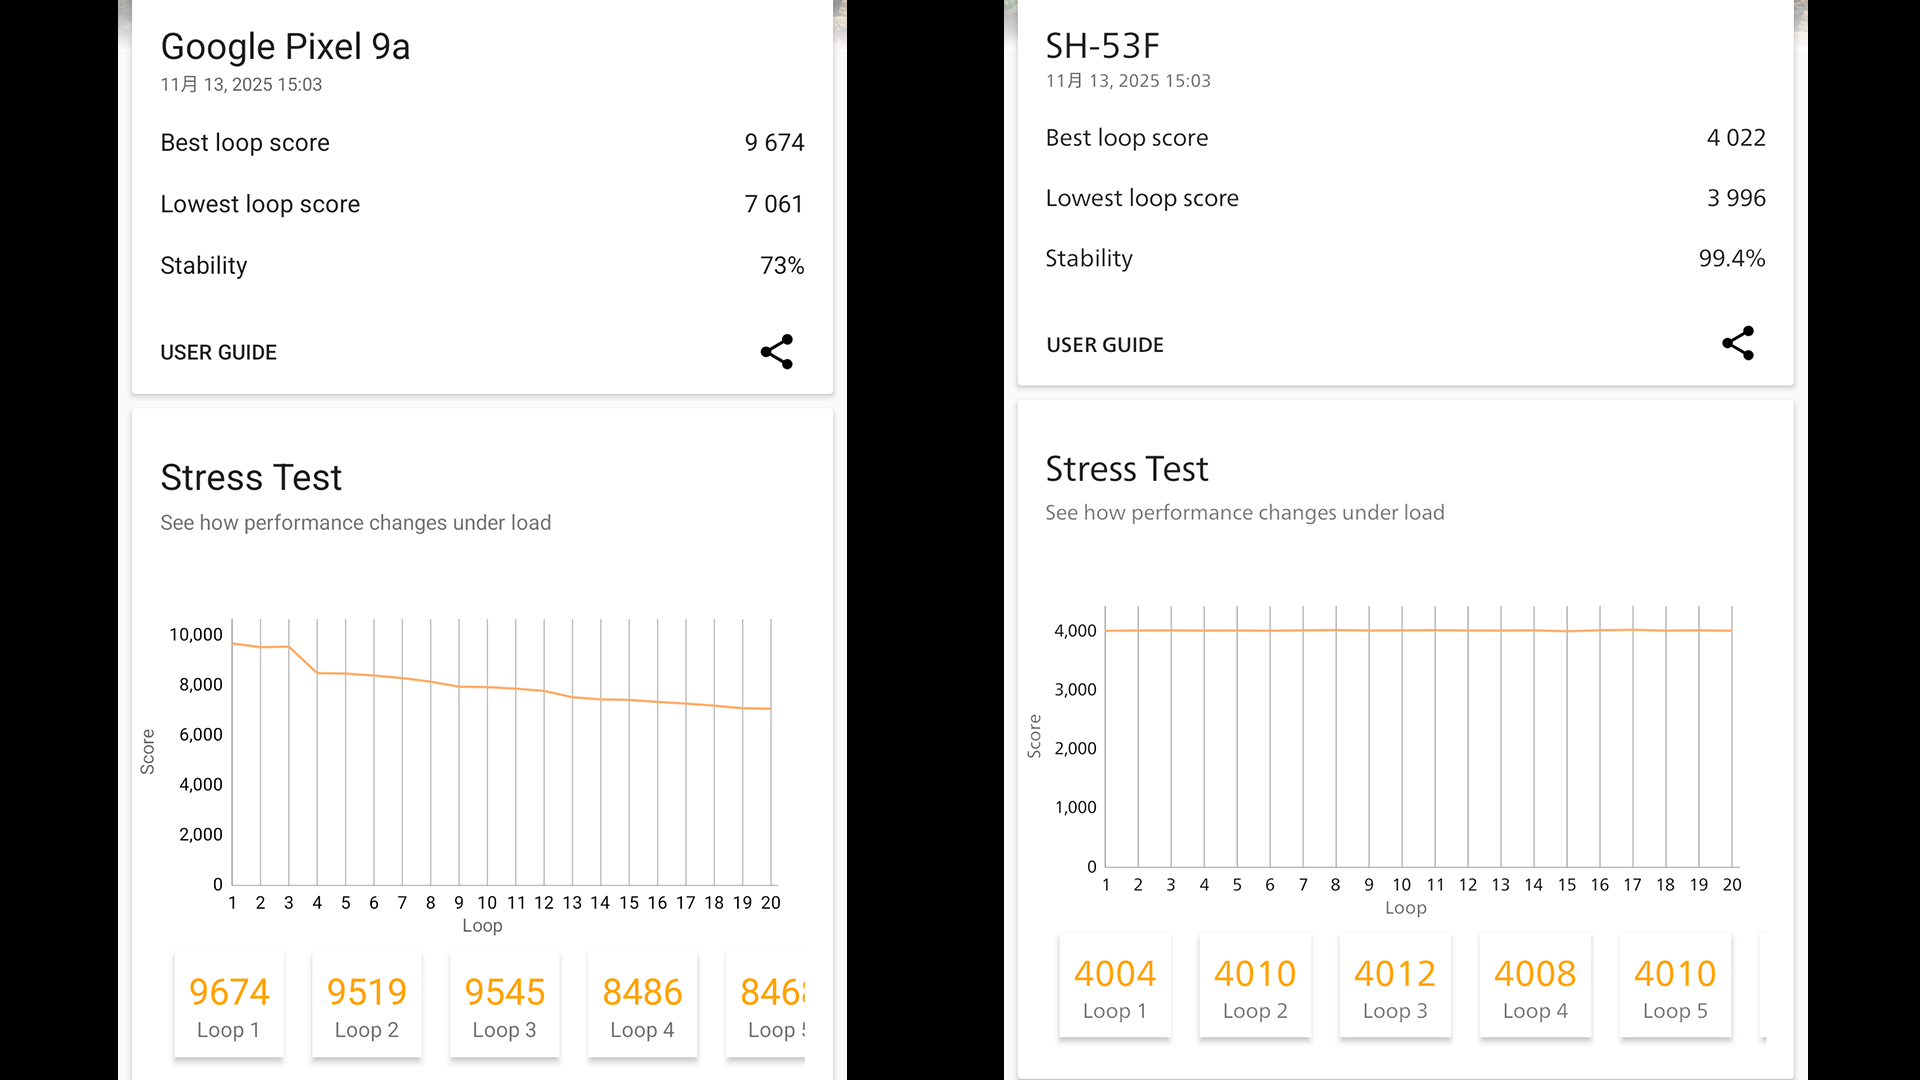This screenshot has height=1080, width=1920.
Task: Select Pixel 9a Loop 3 score 9545
Action: (505, 1006)
